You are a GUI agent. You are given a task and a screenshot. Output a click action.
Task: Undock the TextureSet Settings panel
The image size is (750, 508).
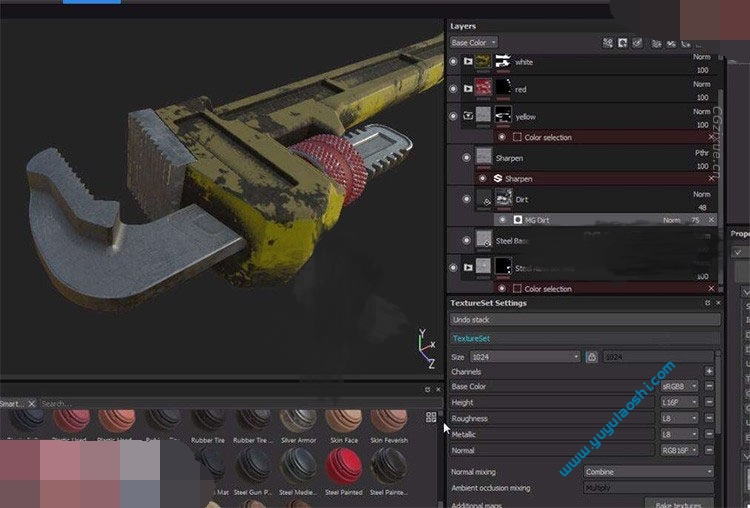pyautogui.click(x=707, y=303)
